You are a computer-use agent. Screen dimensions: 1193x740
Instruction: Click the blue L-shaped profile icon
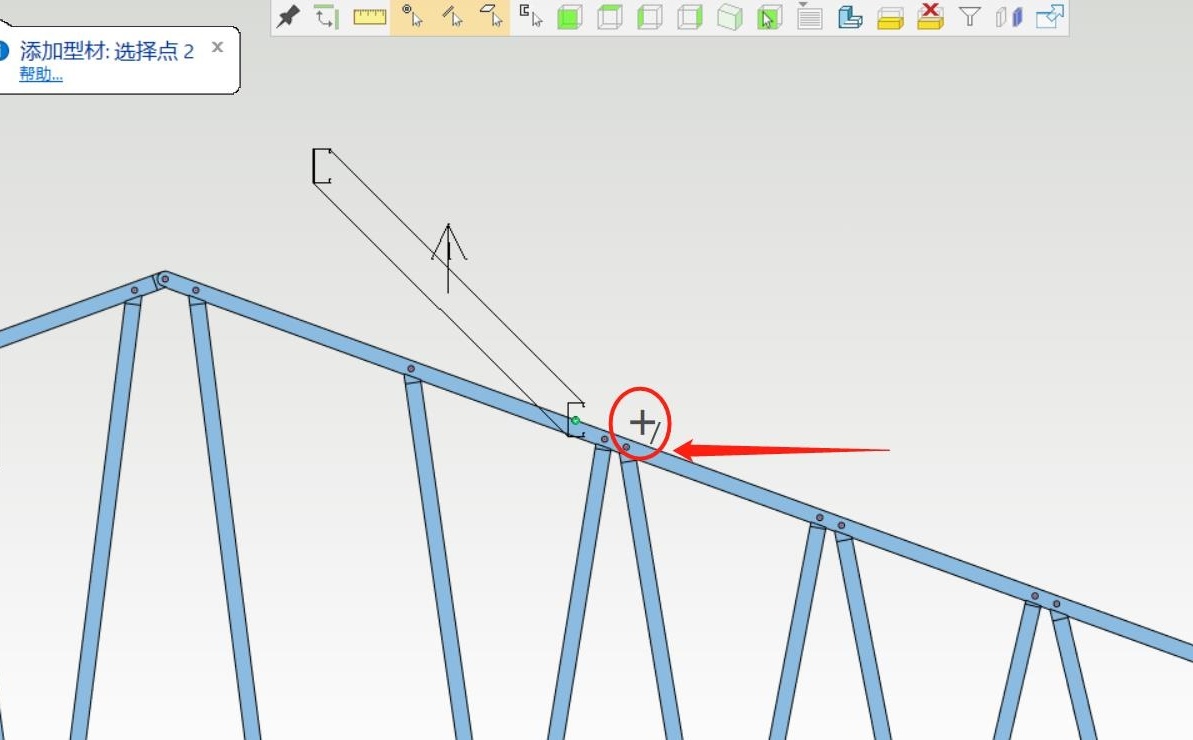[849, 17]
